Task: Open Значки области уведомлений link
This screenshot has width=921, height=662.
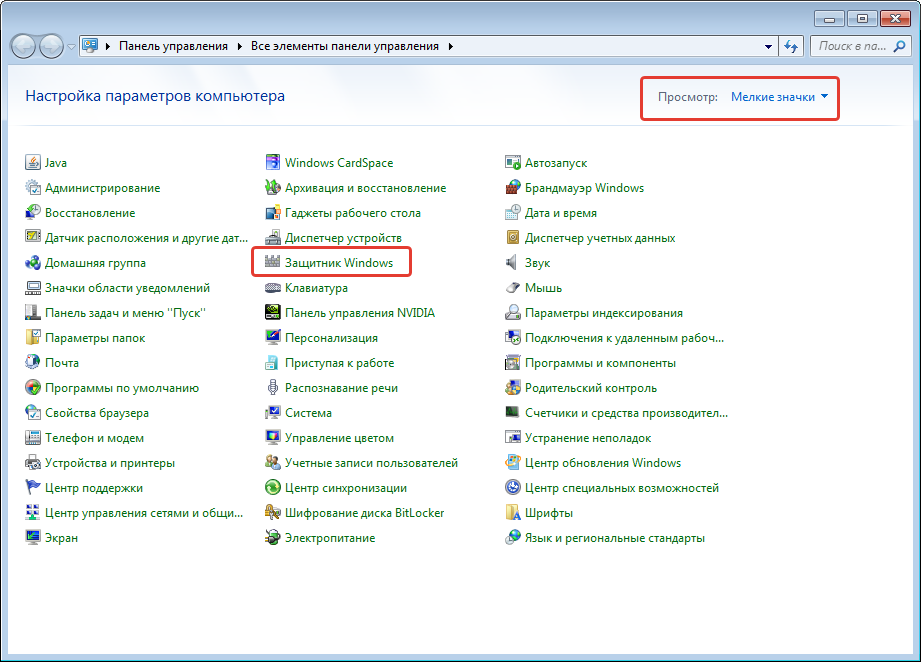Action: coord(127,288)
